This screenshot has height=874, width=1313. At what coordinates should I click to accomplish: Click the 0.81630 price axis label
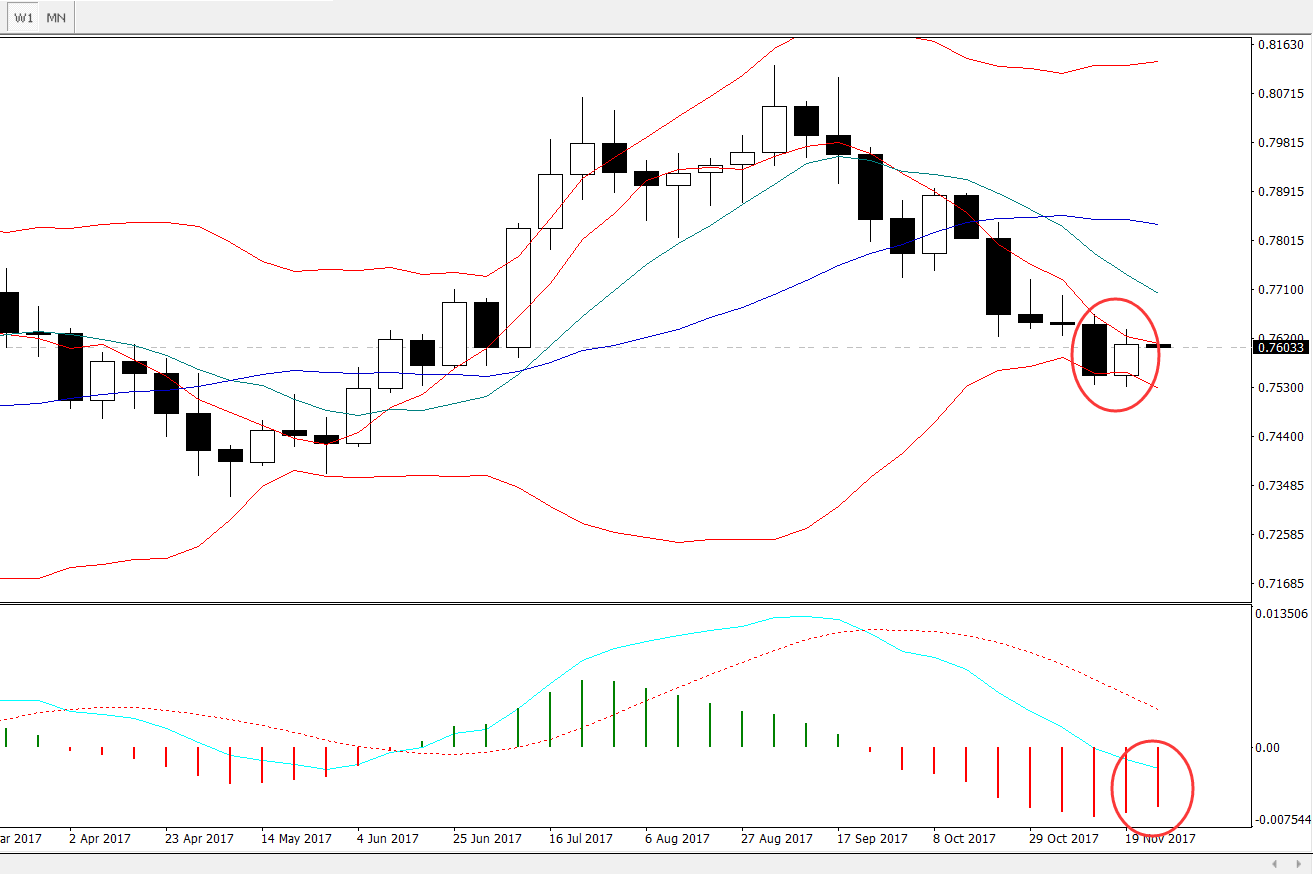coord(1283,45)
